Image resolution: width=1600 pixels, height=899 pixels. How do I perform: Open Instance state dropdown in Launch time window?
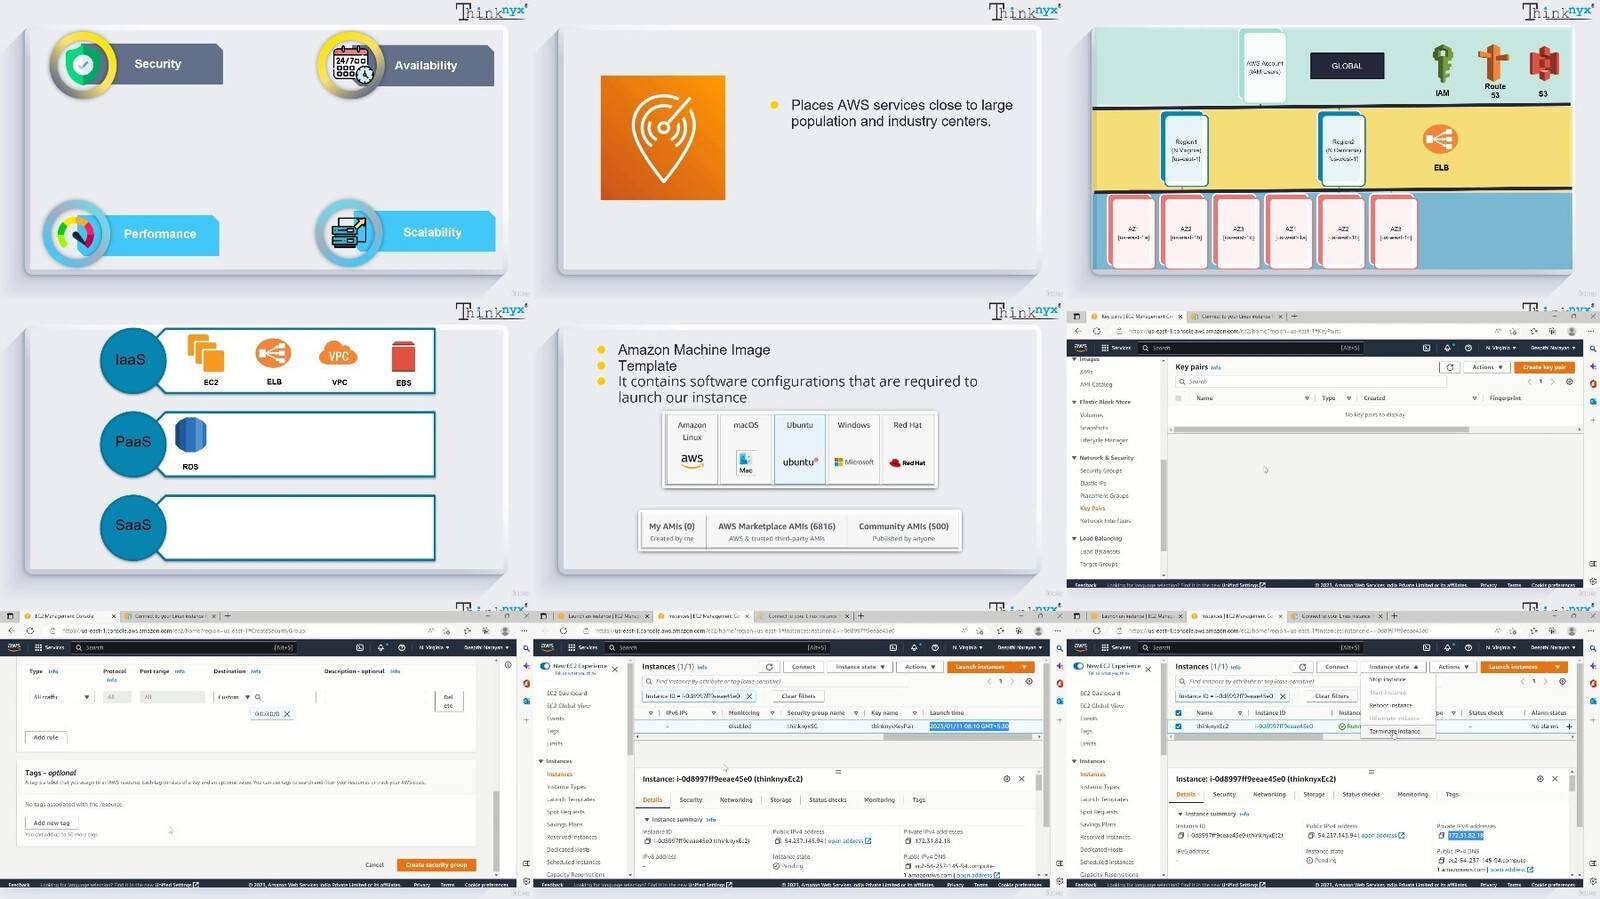tap(860, 667)
